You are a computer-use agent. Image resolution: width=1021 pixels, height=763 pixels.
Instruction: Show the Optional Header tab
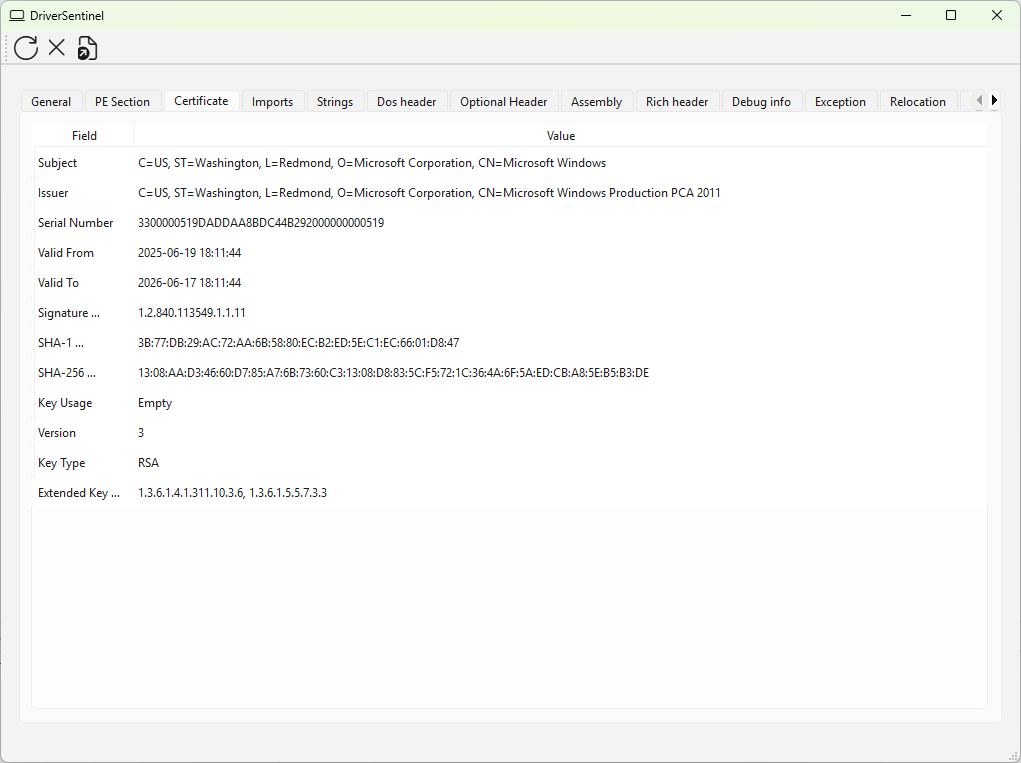tap(504, 102)
